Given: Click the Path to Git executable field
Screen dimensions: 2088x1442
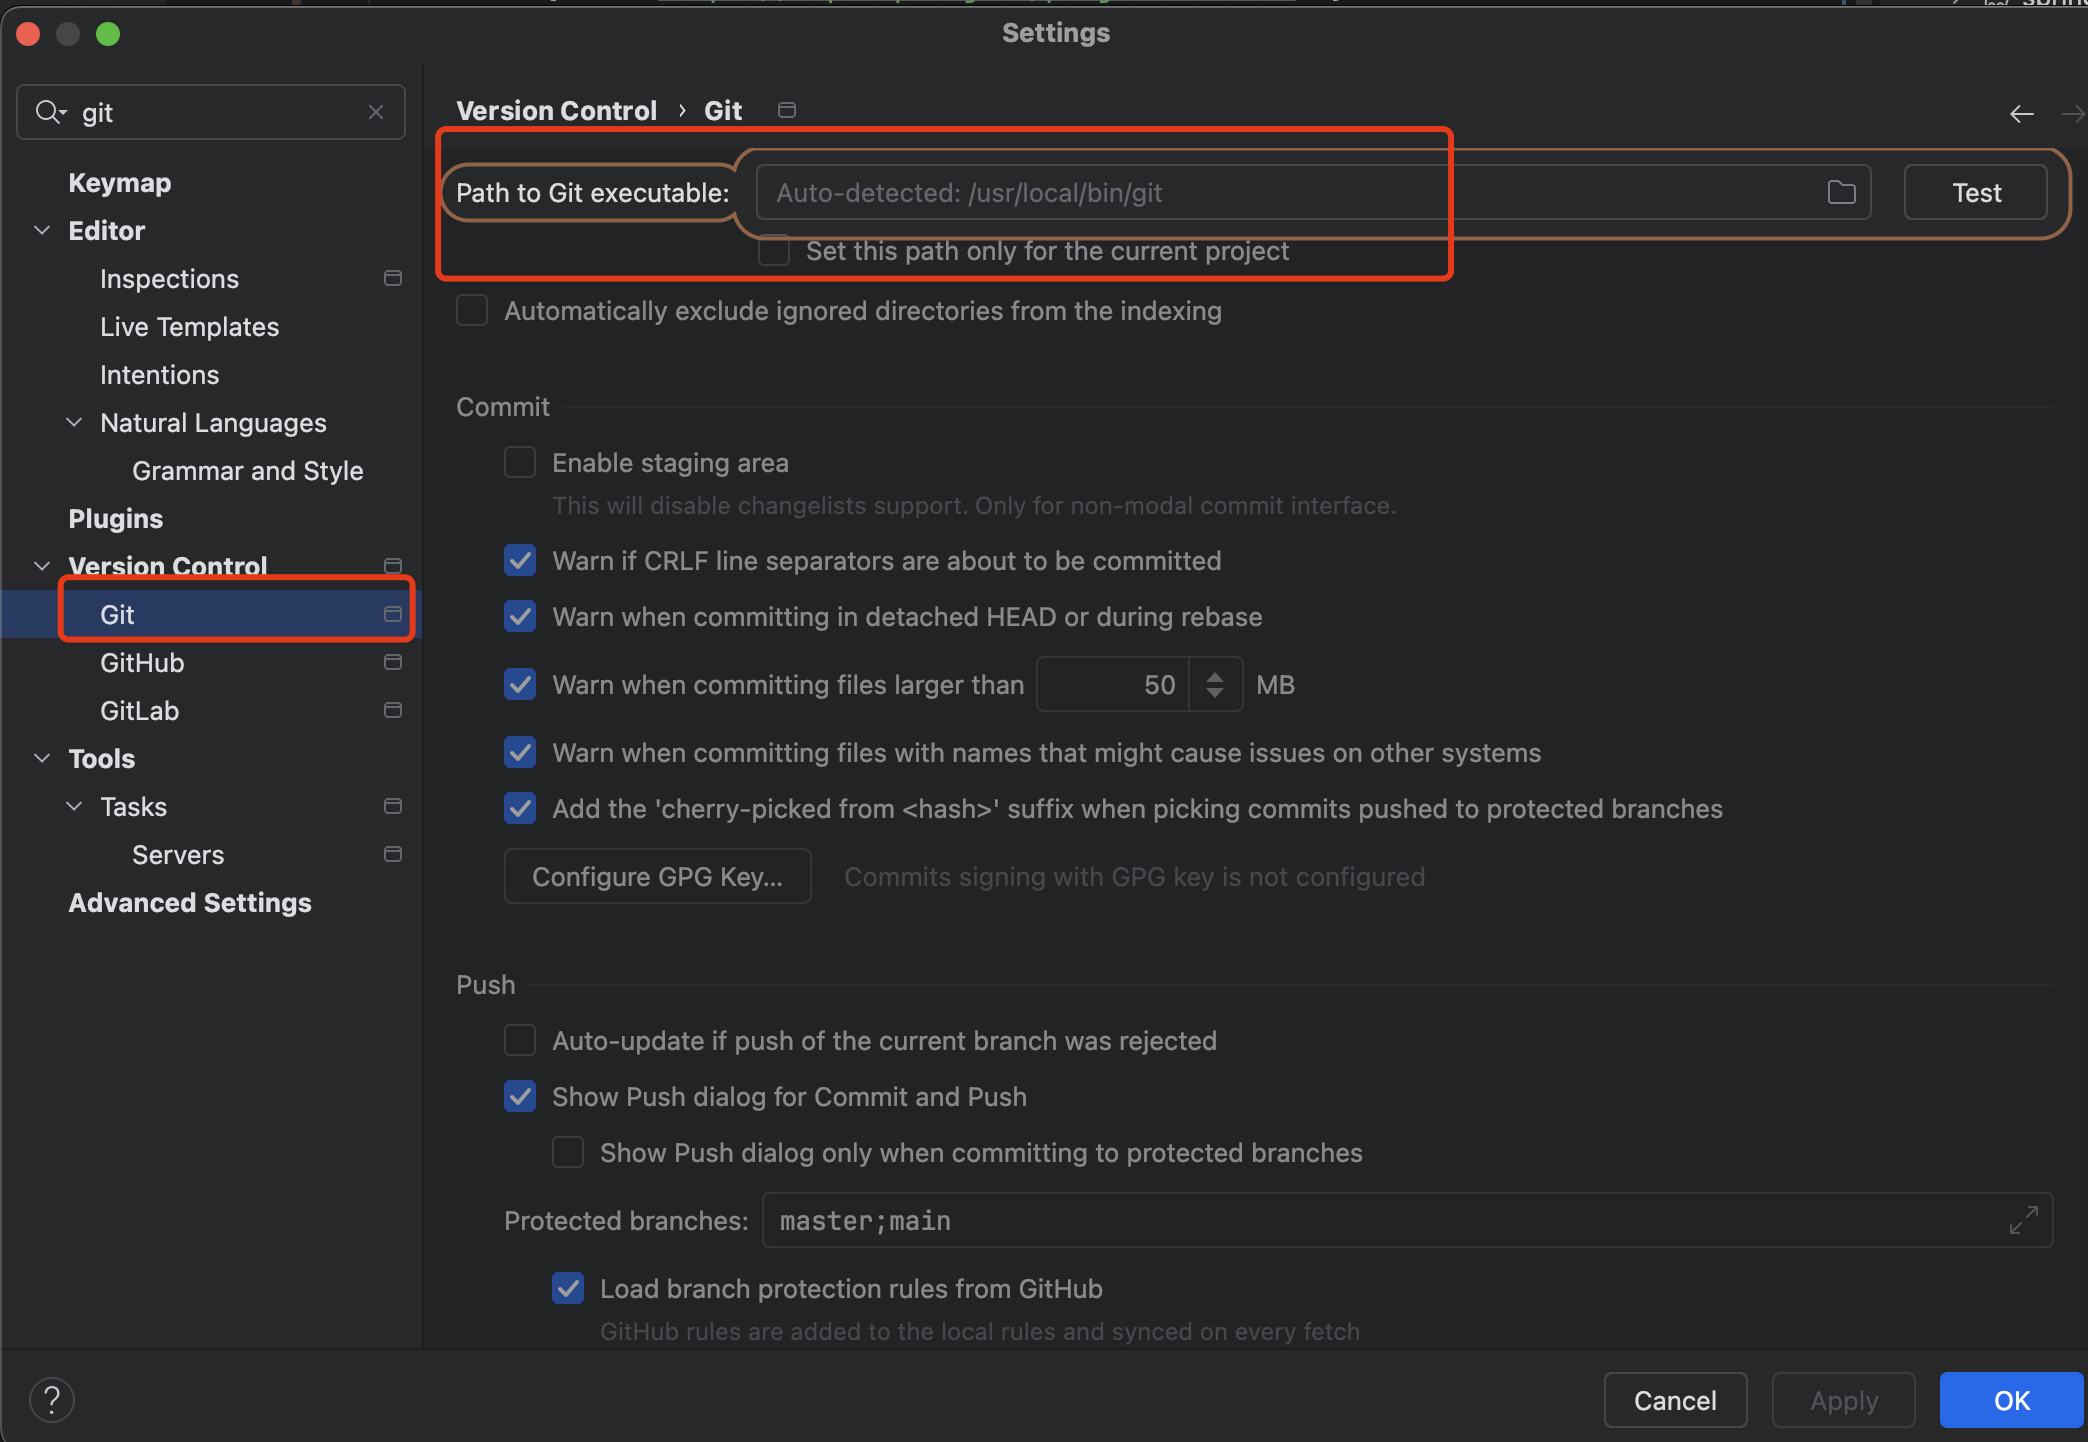Looking at the screenshot, I should point(1290,192).
